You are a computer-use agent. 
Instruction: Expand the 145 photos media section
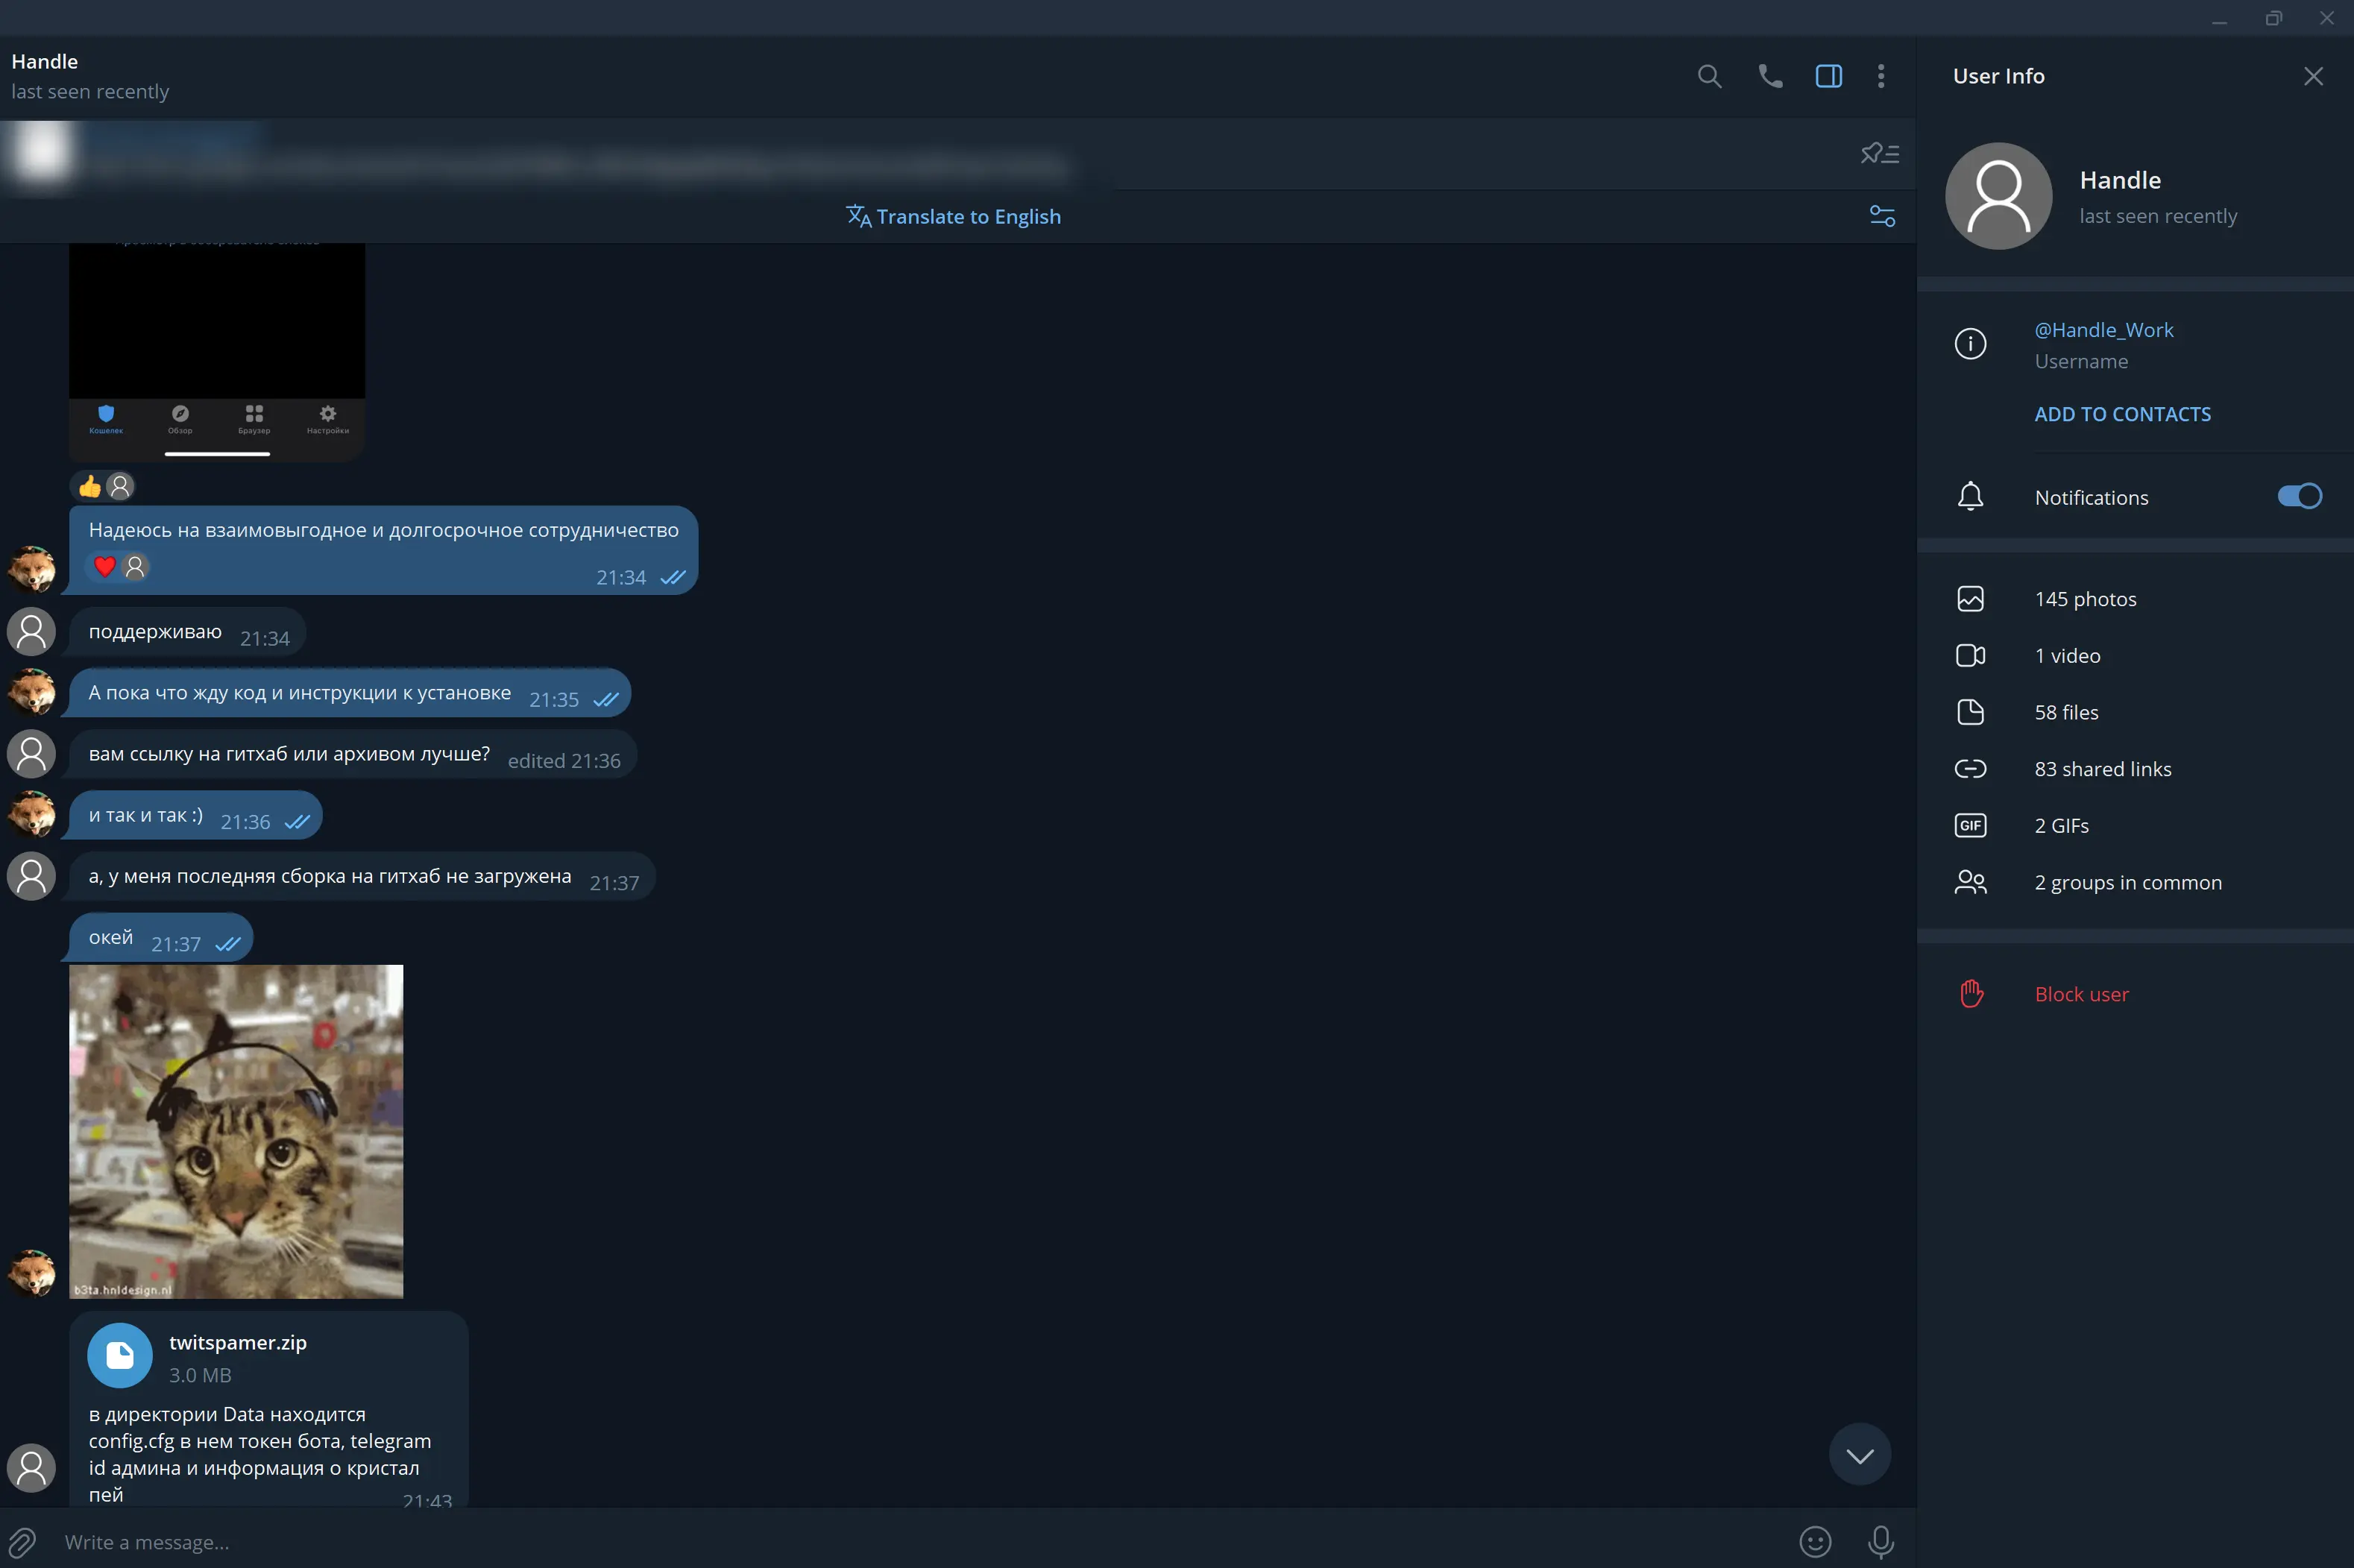pos(2085,596)
